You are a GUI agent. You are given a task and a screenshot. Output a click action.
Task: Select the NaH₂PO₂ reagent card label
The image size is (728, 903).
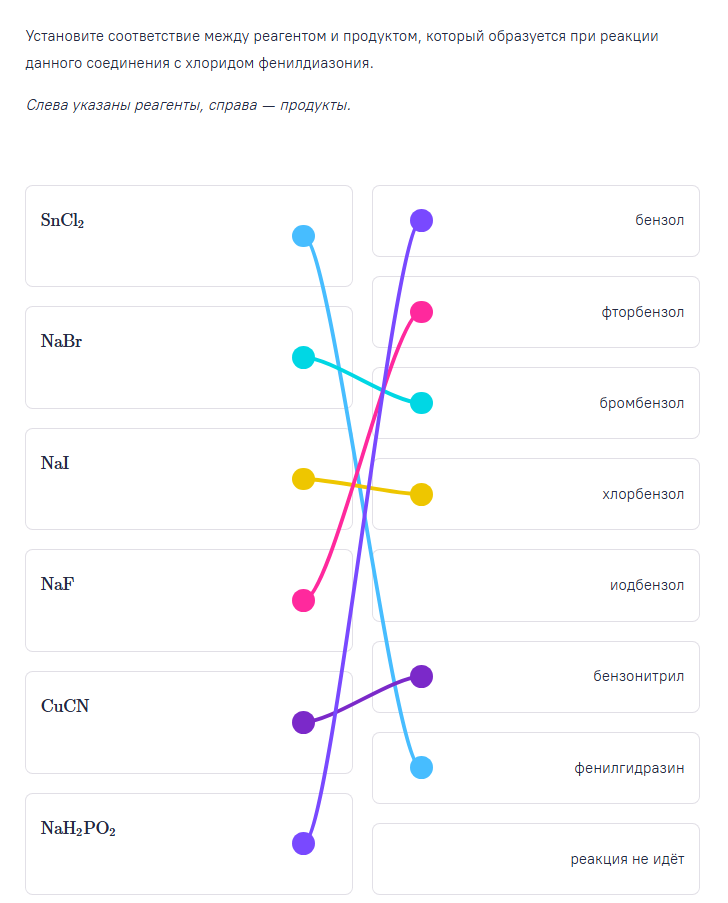78,828
